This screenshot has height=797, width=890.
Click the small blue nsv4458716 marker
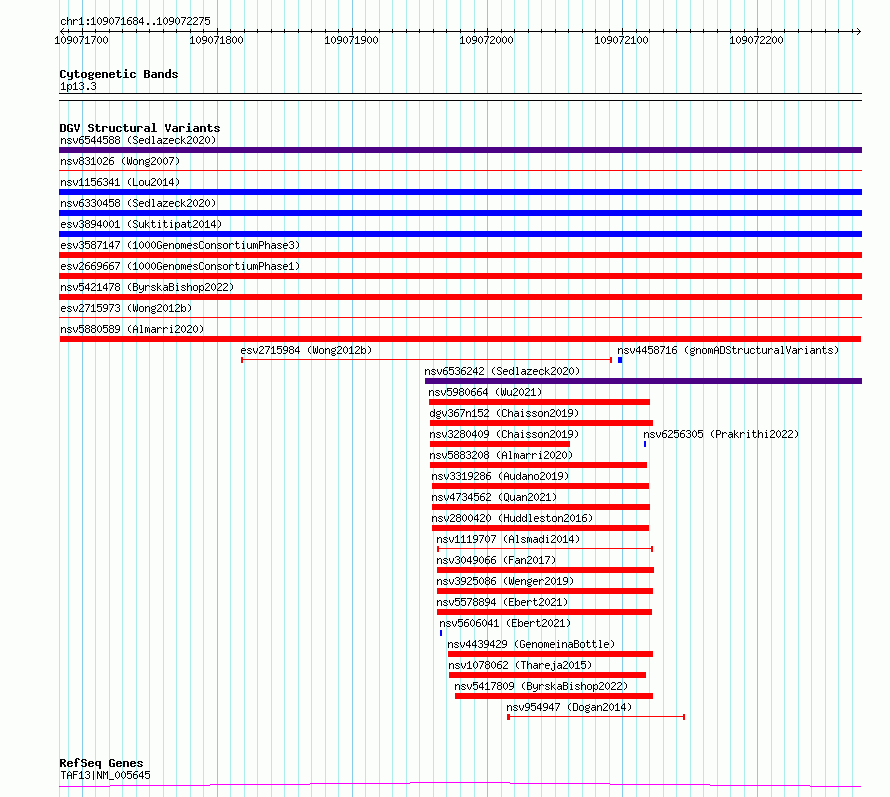click(620, 360)
